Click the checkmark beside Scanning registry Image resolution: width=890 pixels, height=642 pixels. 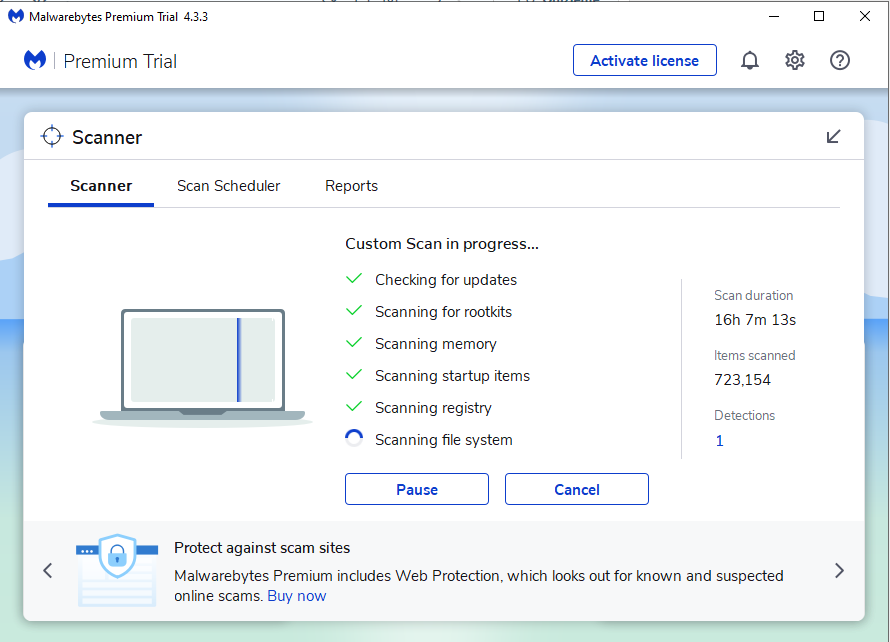pos(354,406)
